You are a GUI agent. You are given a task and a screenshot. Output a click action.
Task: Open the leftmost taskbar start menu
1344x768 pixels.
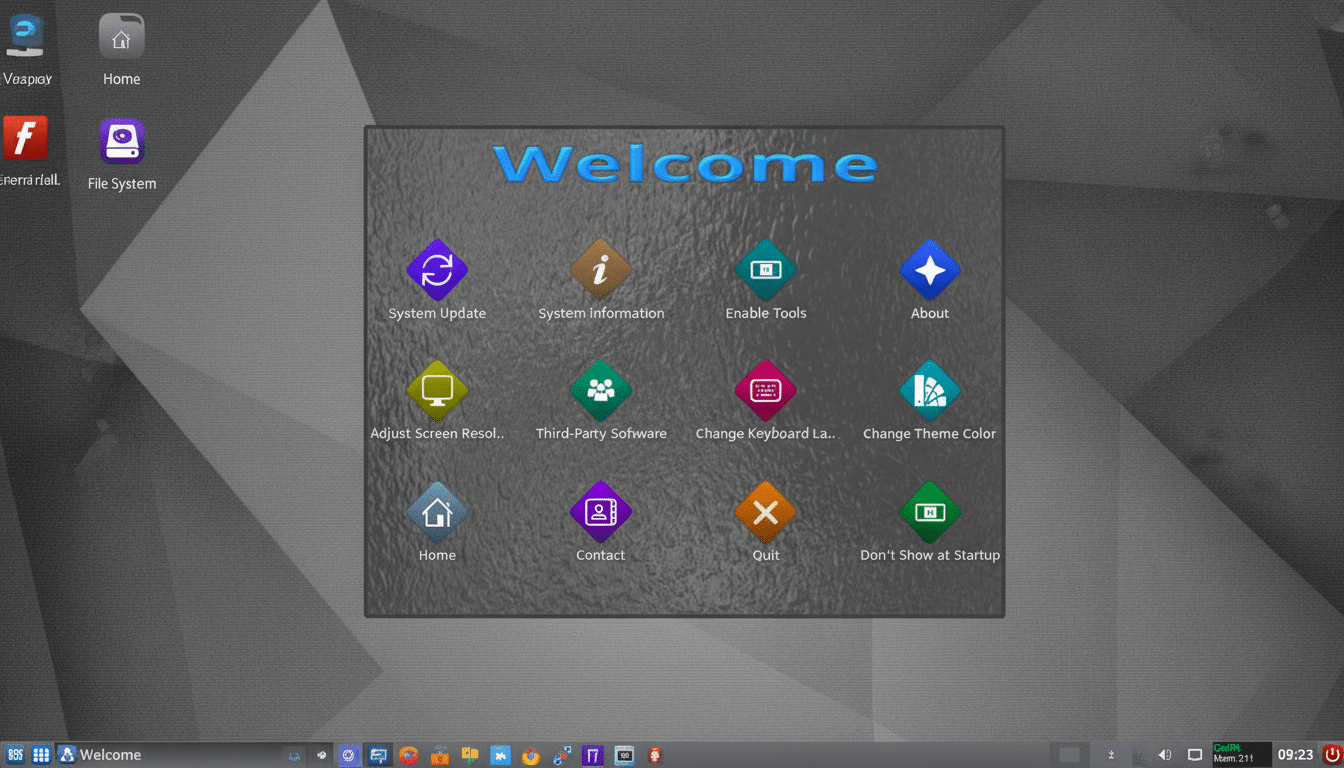pyautogui.click(x=14, y=755)
